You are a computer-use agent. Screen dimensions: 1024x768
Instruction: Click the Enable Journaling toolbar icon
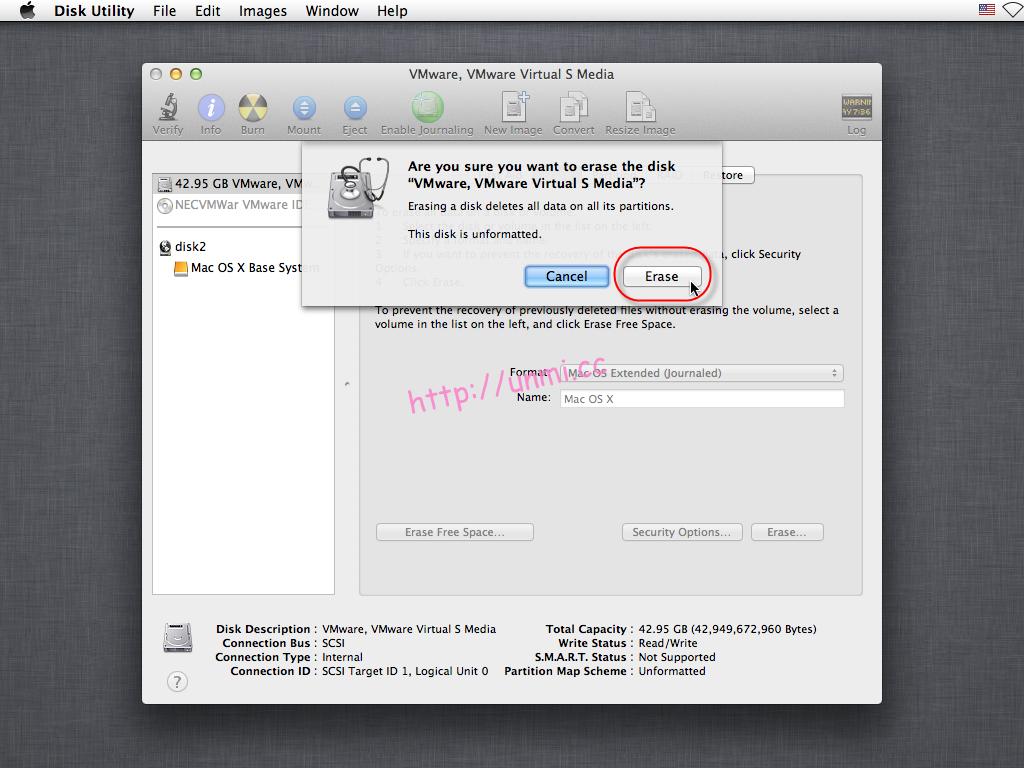[427, 110]
